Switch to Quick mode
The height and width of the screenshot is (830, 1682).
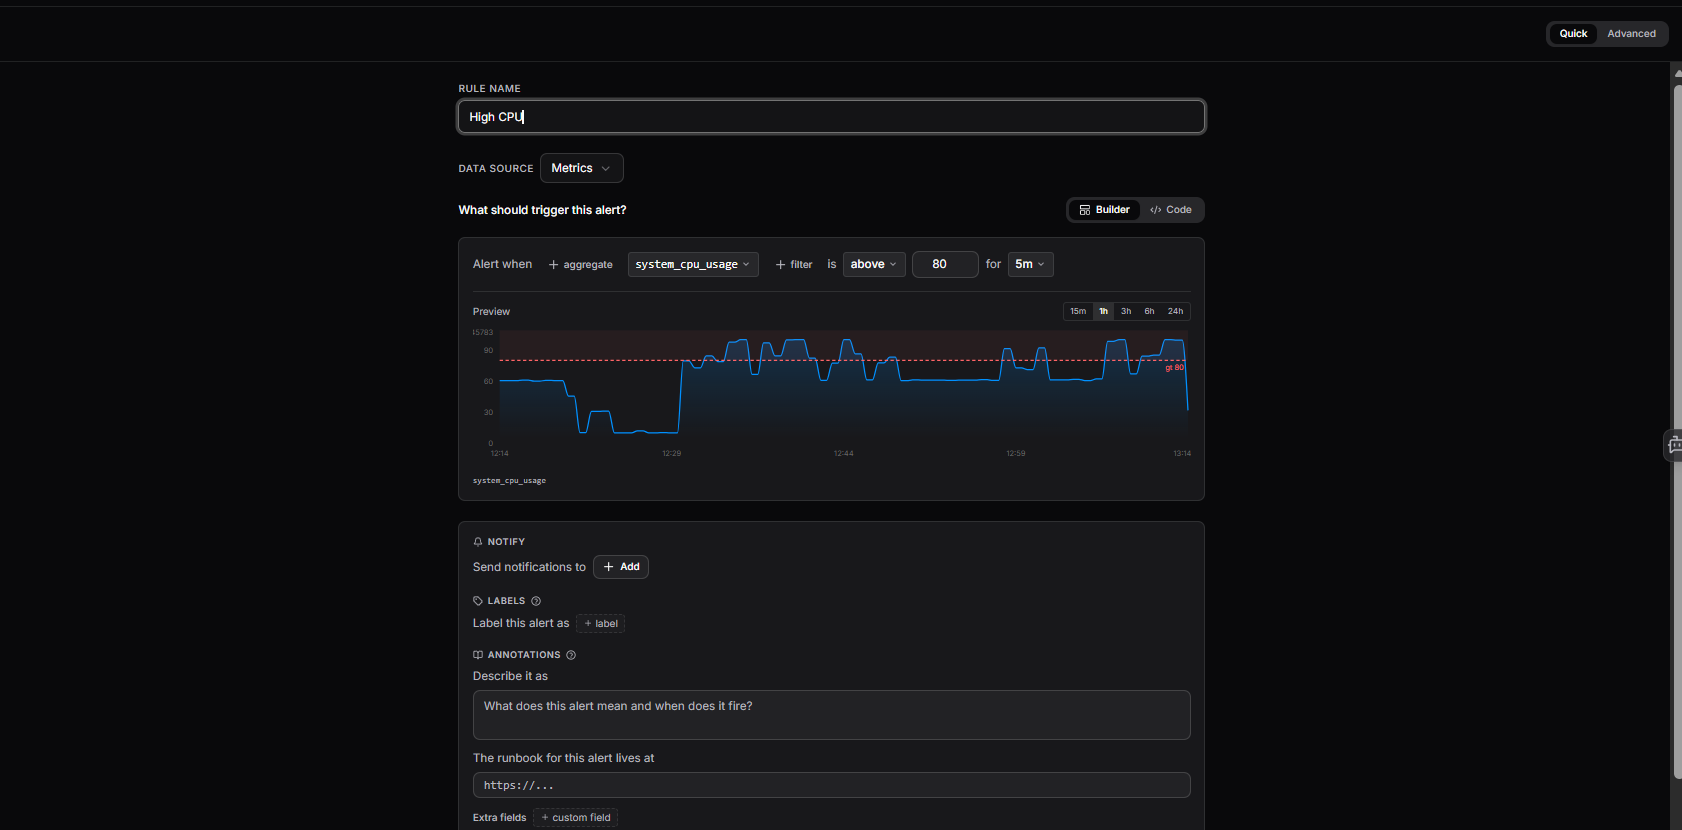click(x=1573, y=34)
